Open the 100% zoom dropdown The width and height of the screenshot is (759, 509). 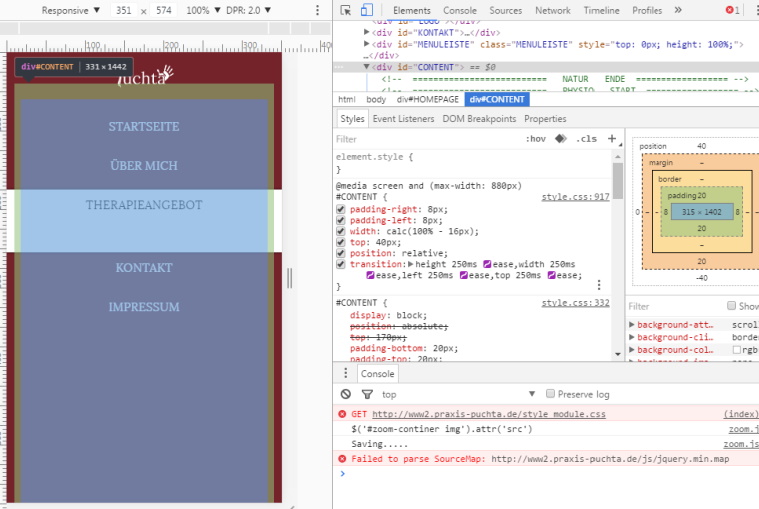(x=203, y=10)
